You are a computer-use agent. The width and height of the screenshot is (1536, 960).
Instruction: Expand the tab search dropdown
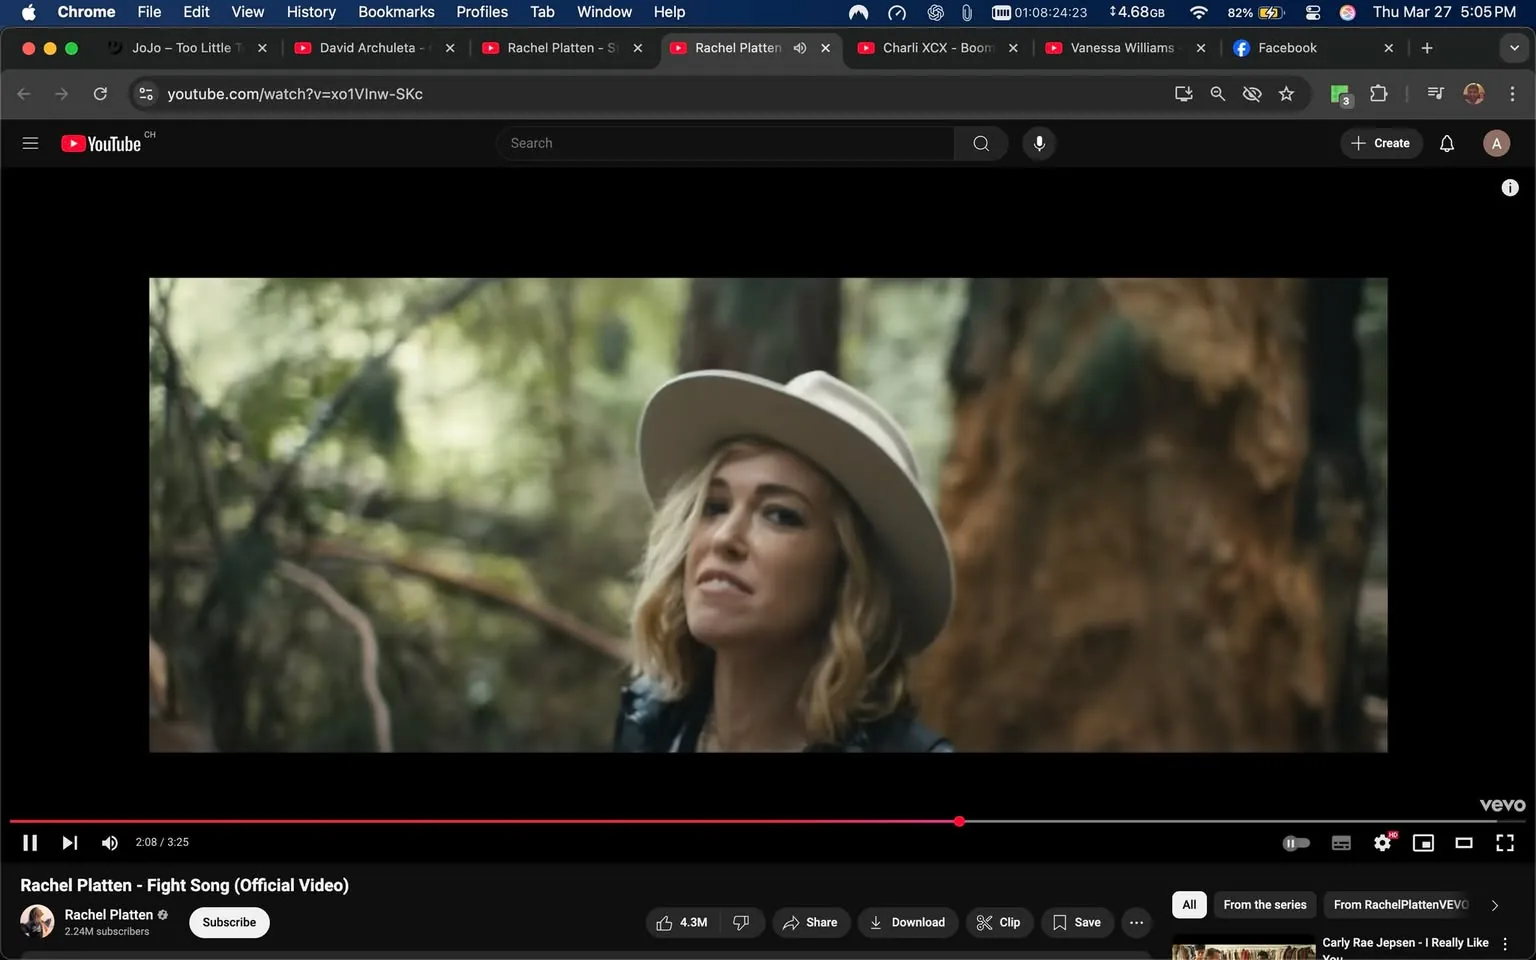[1514, 47]
